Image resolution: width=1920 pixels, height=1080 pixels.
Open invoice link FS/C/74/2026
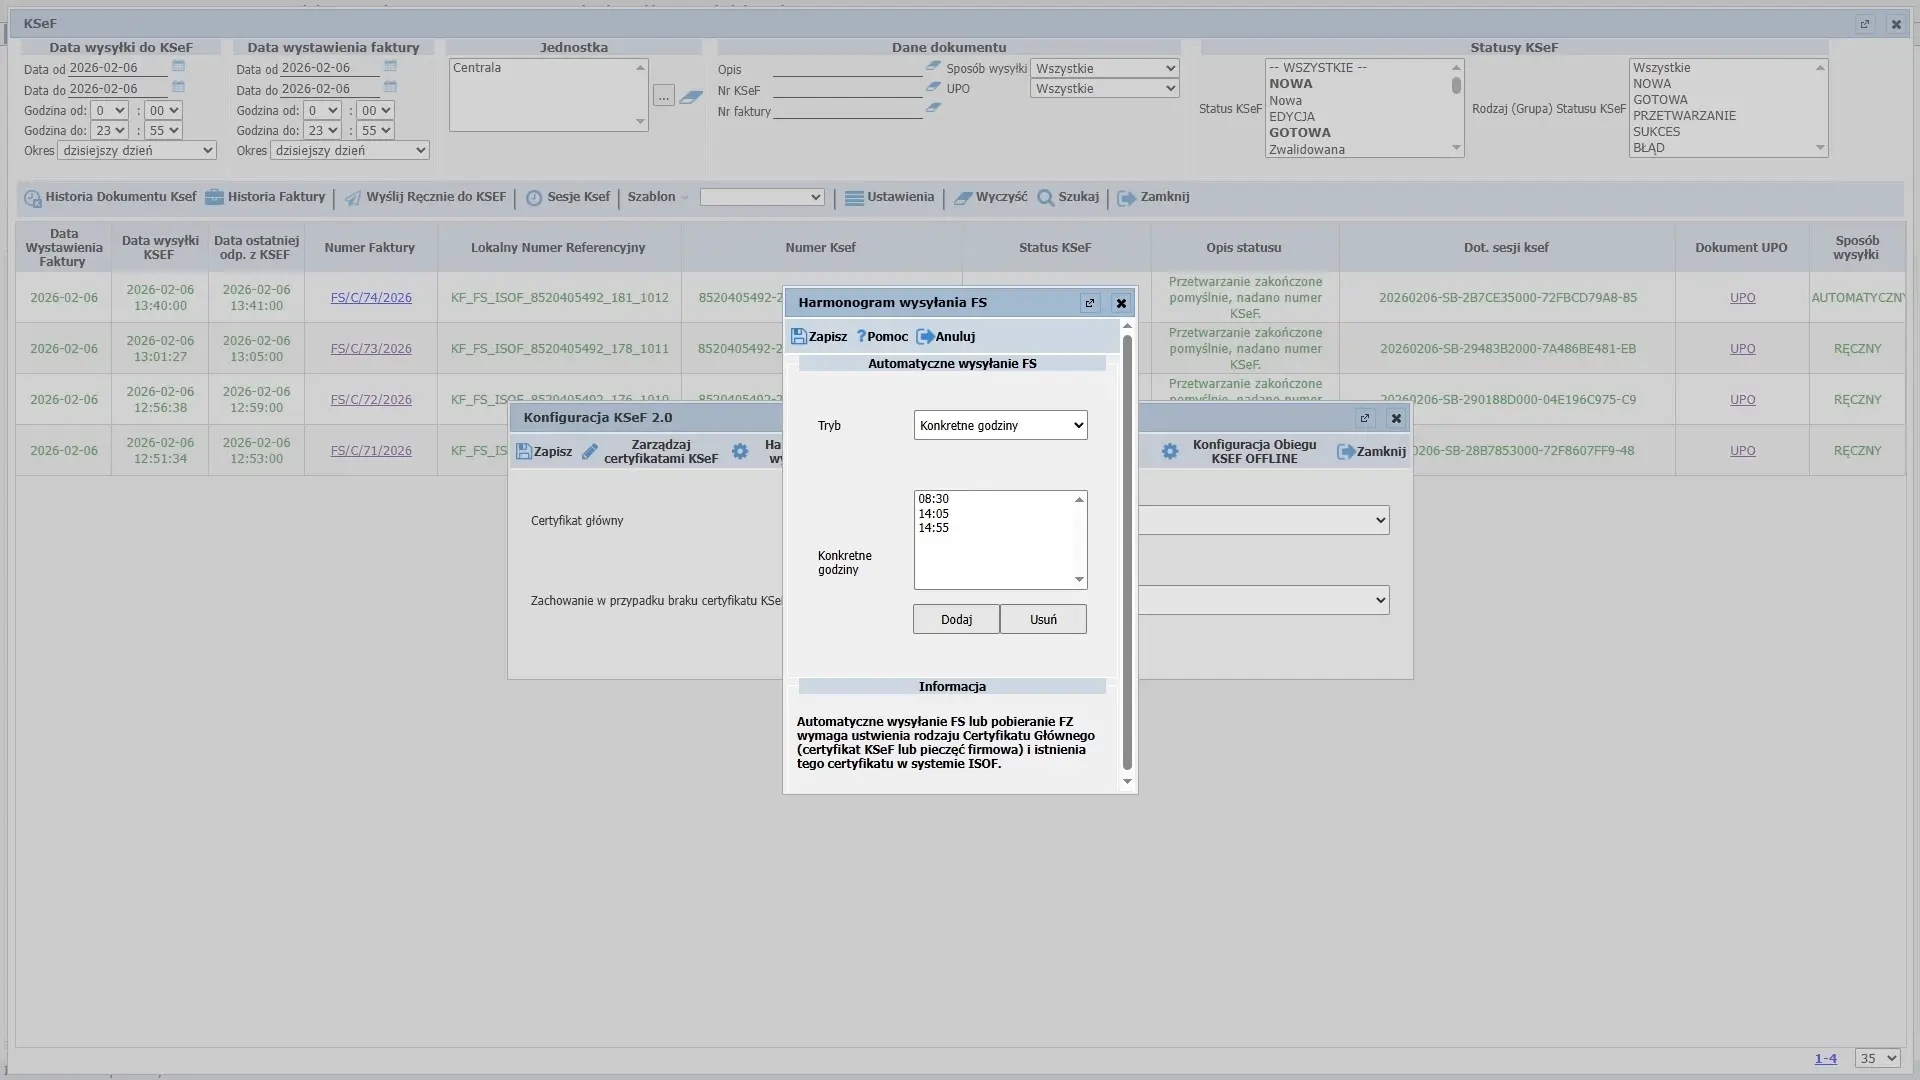371,298
